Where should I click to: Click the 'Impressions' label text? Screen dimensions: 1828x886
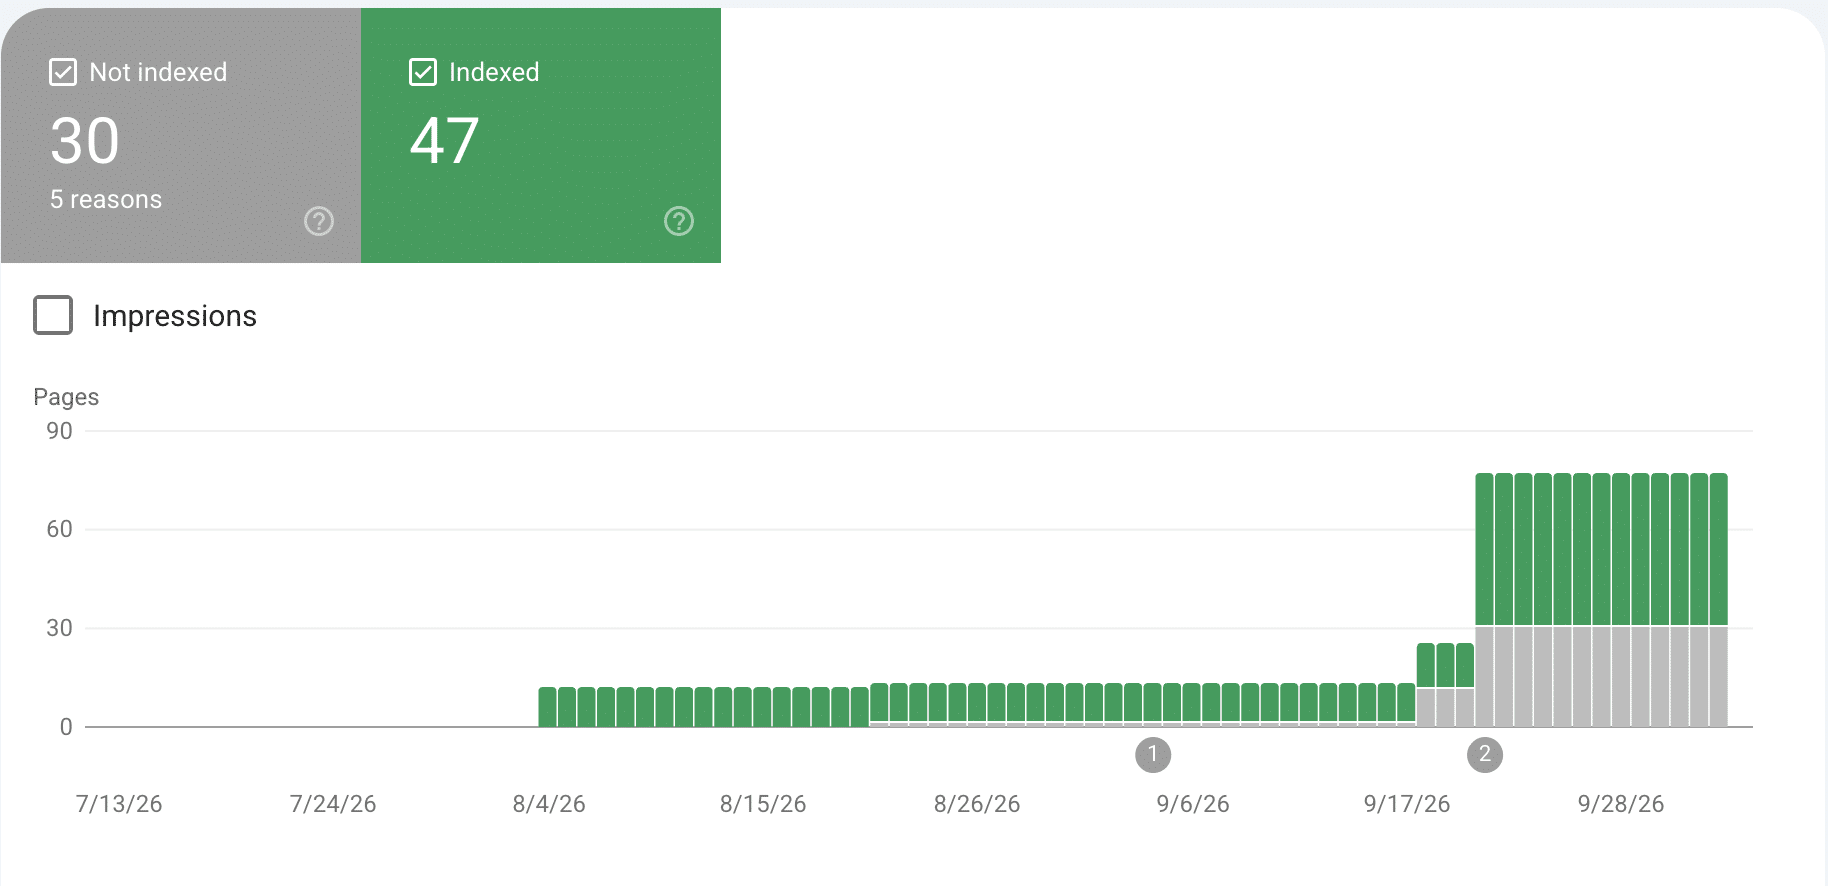click(175, 316)
